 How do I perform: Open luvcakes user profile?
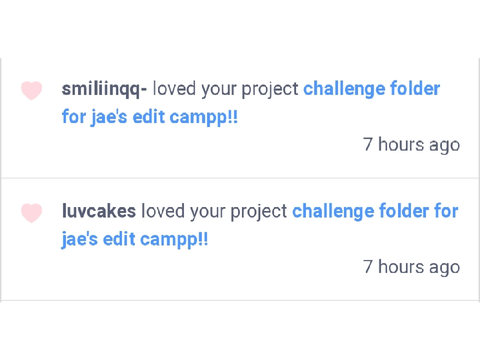click(x=99, y=211)
